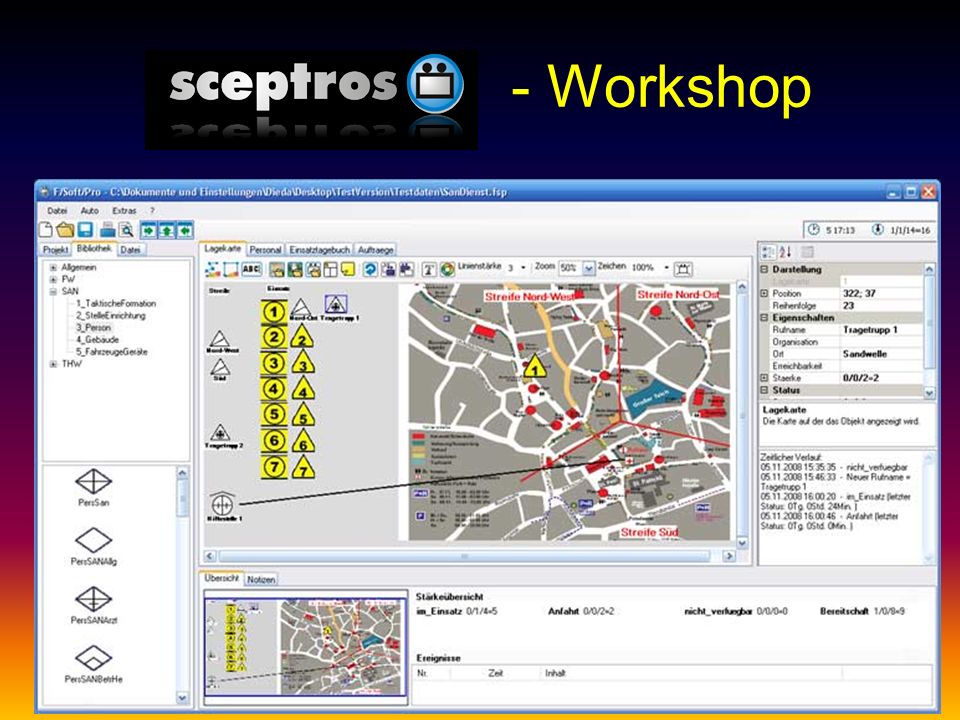The image size is (960, 720).
Task: Switch to the Personal tab
Action: point(265,250)
